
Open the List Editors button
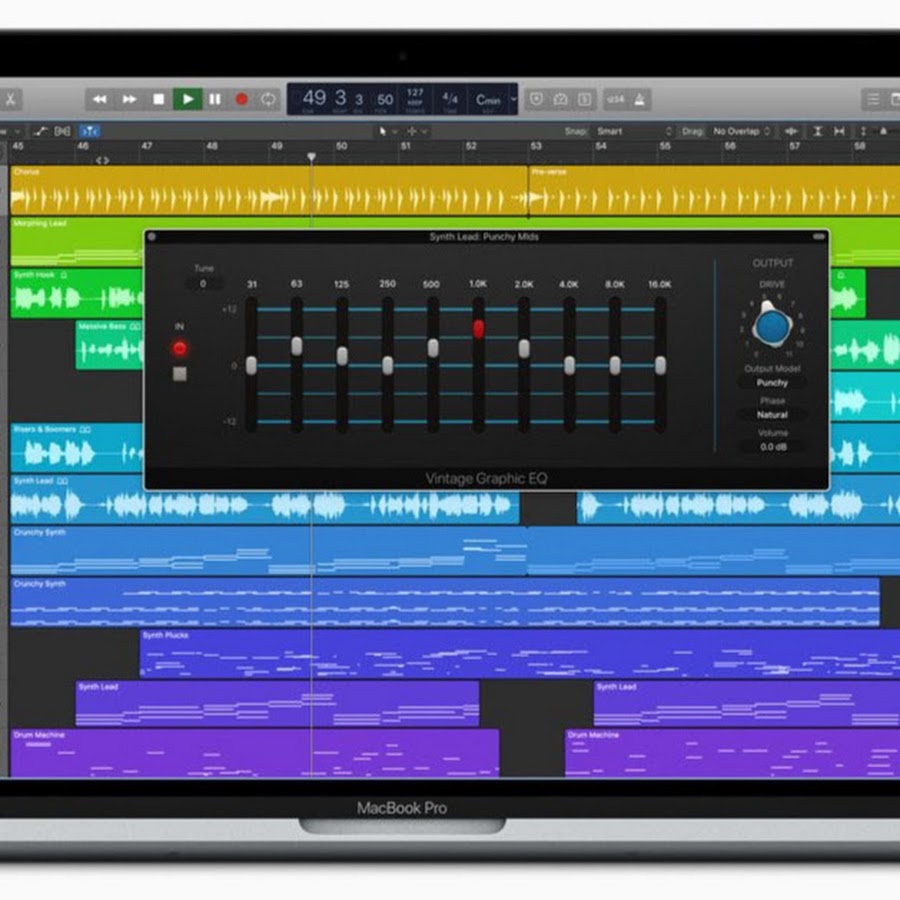(873, 99)
